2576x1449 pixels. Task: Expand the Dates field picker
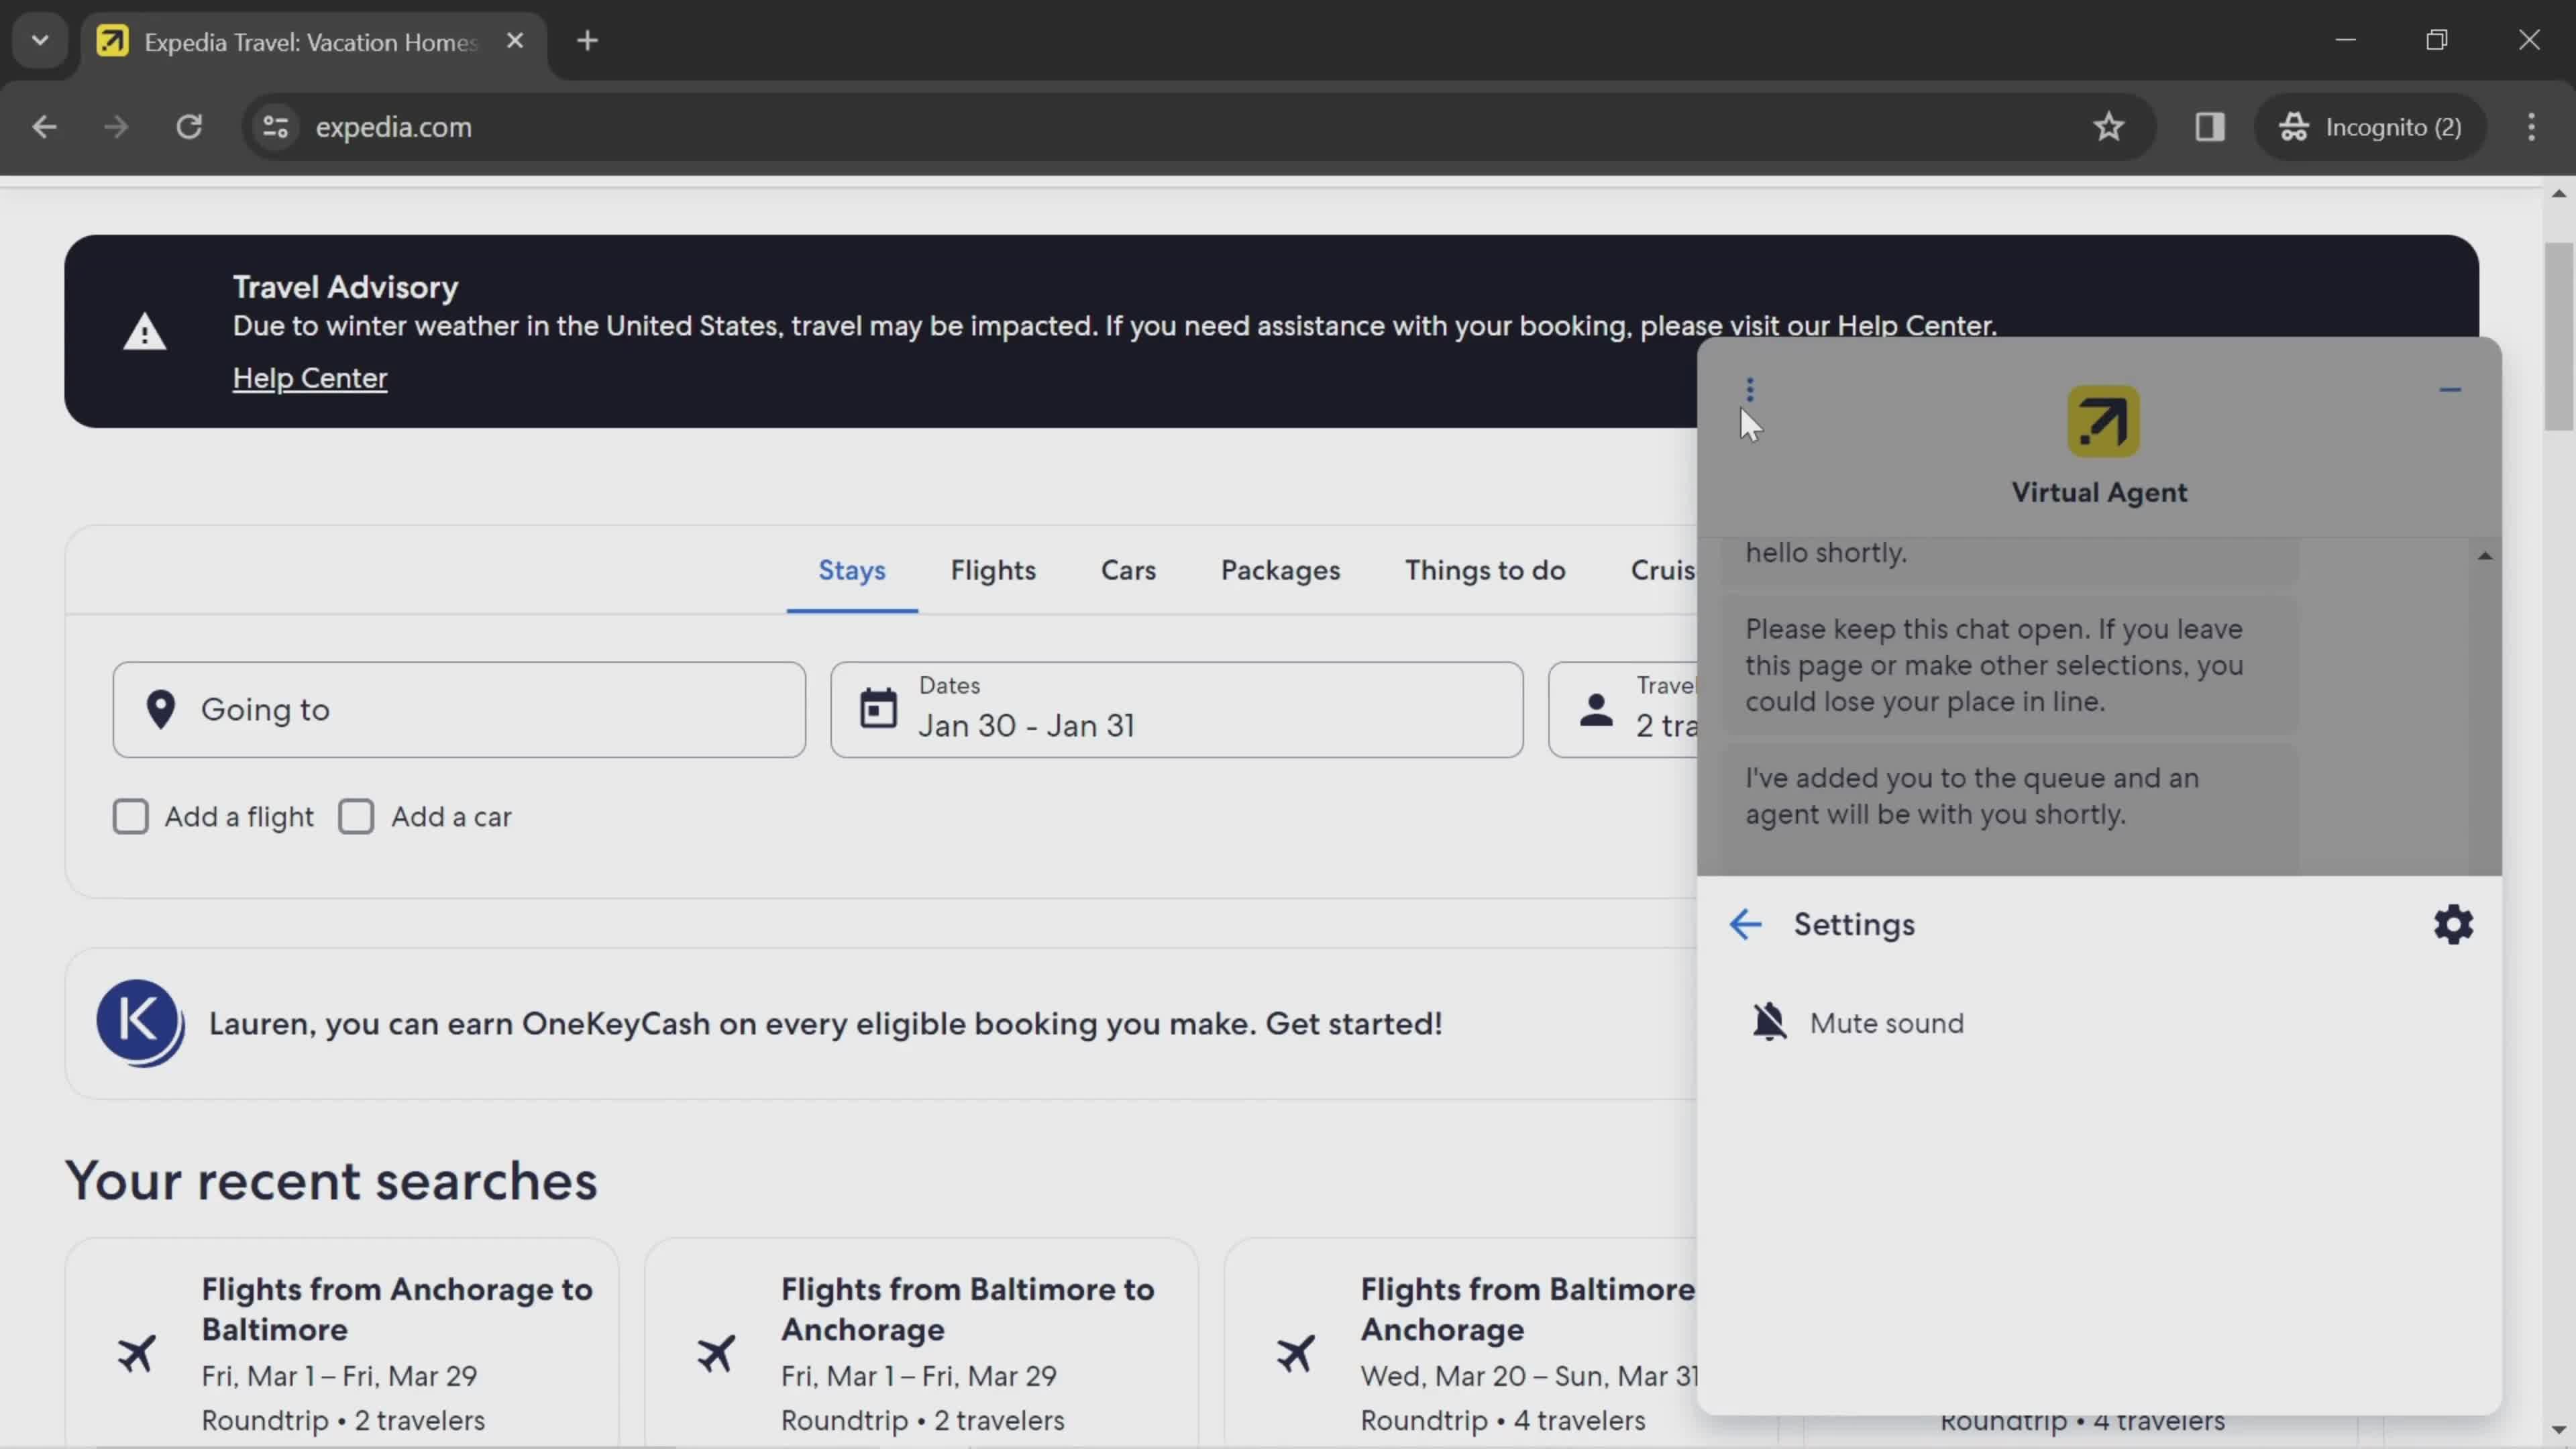tap(1173, 708)
